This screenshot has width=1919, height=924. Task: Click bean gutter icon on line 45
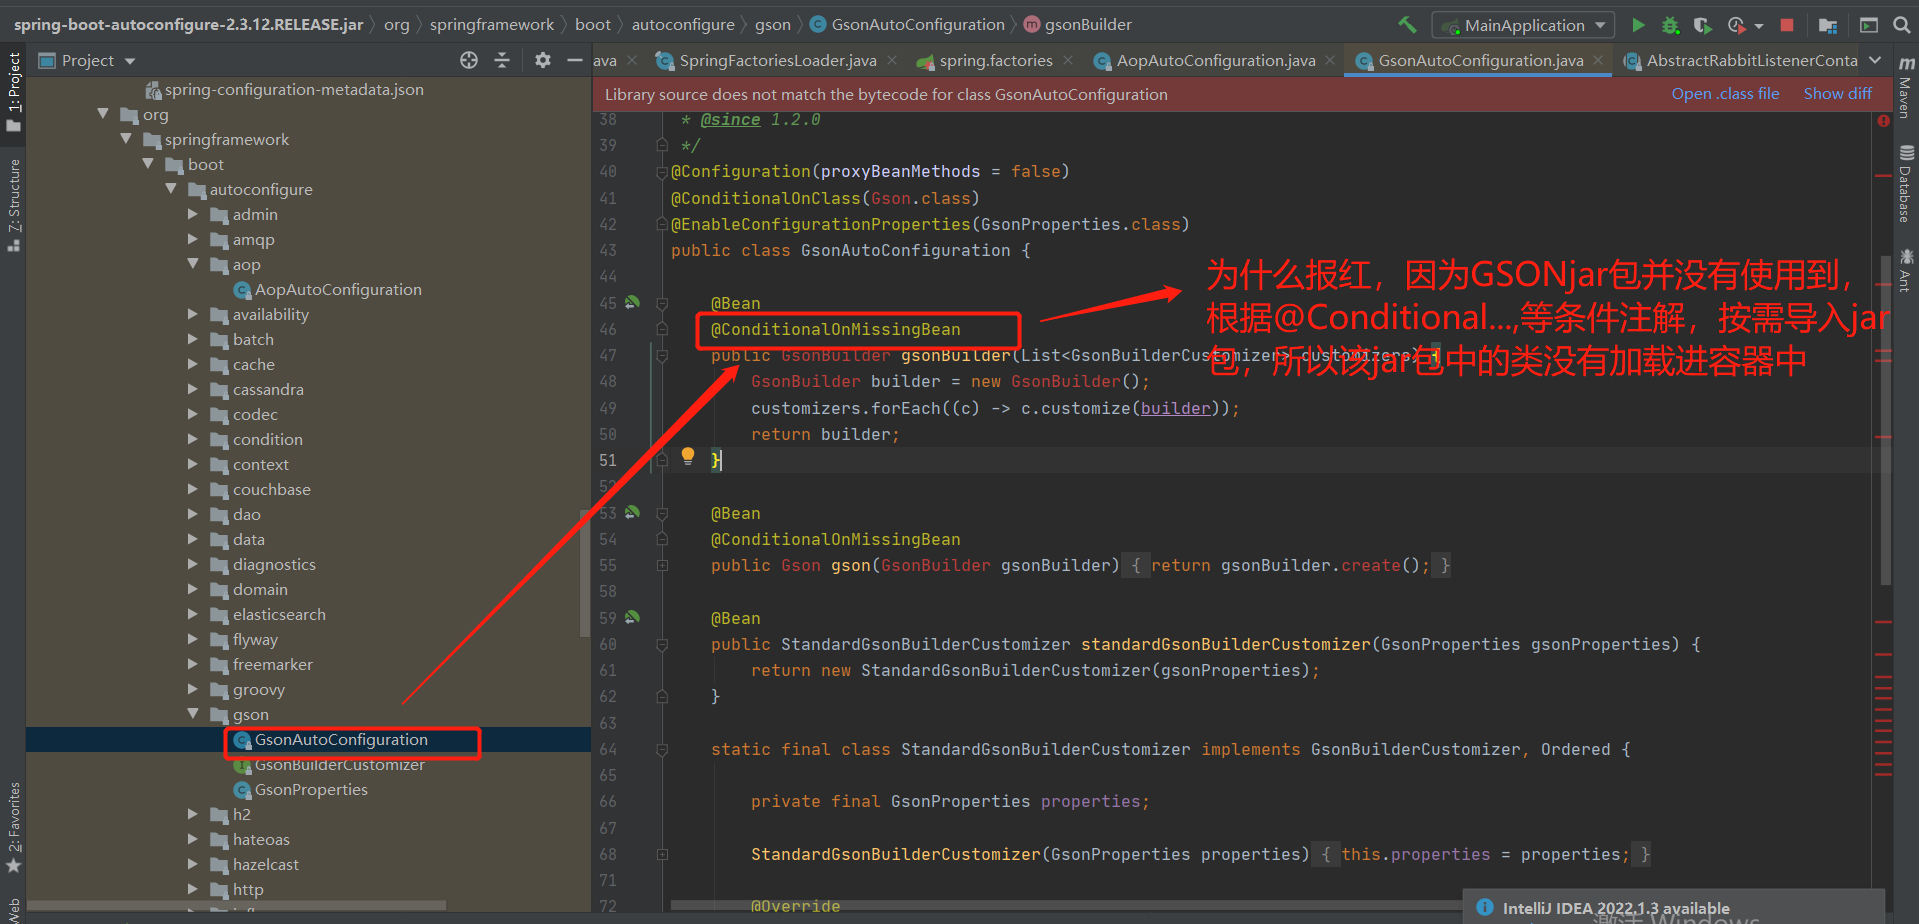(x=632, y=302)
